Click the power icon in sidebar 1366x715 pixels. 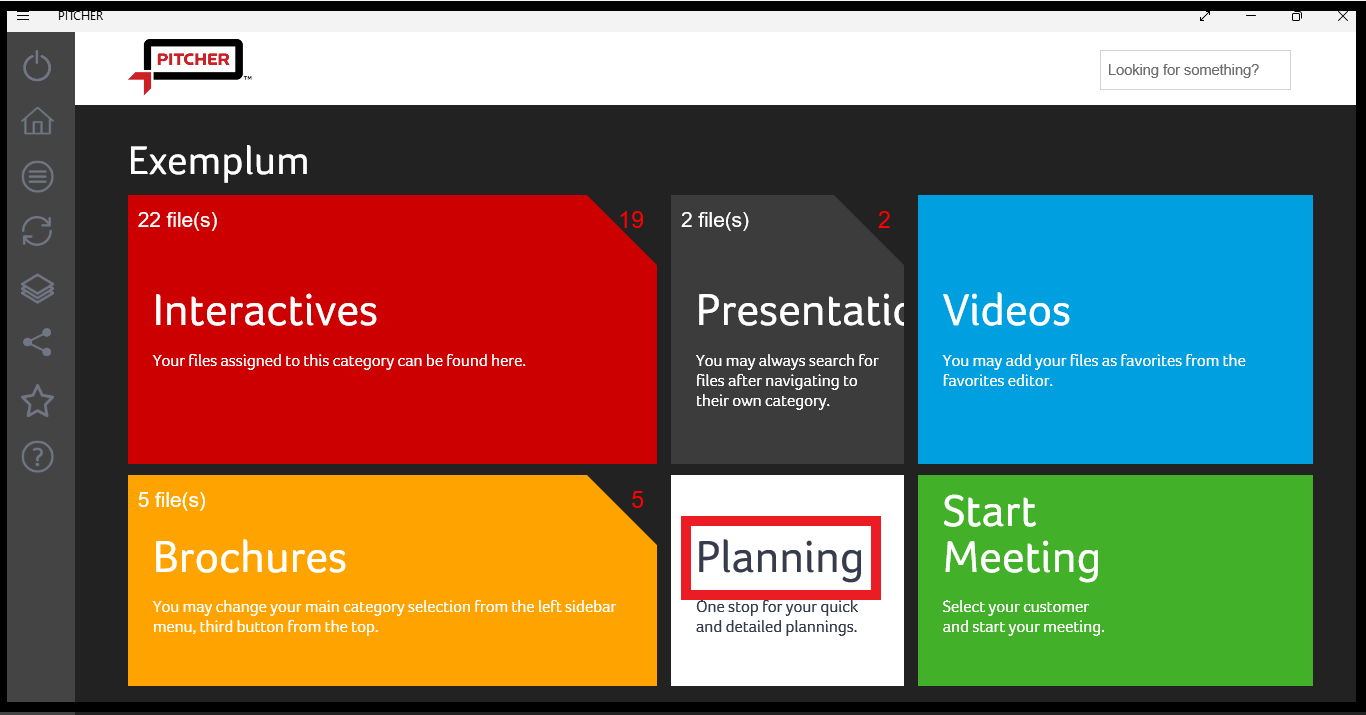[x=37, y=67]
